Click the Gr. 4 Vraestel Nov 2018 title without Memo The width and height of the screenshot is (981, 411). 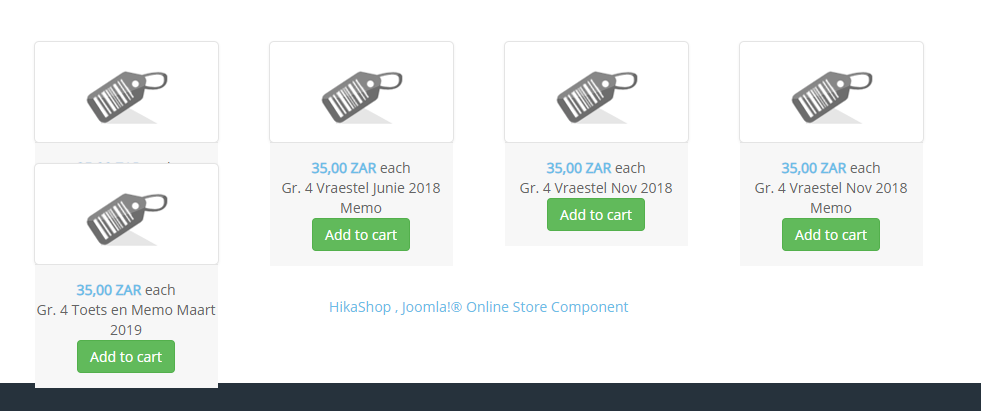point(596,188)
